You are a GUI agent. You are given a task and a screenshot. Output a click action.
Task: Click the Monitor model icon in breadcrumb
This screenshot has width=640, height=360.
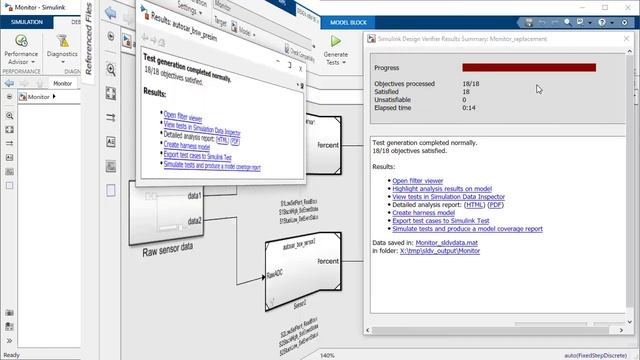pos(23,97)
